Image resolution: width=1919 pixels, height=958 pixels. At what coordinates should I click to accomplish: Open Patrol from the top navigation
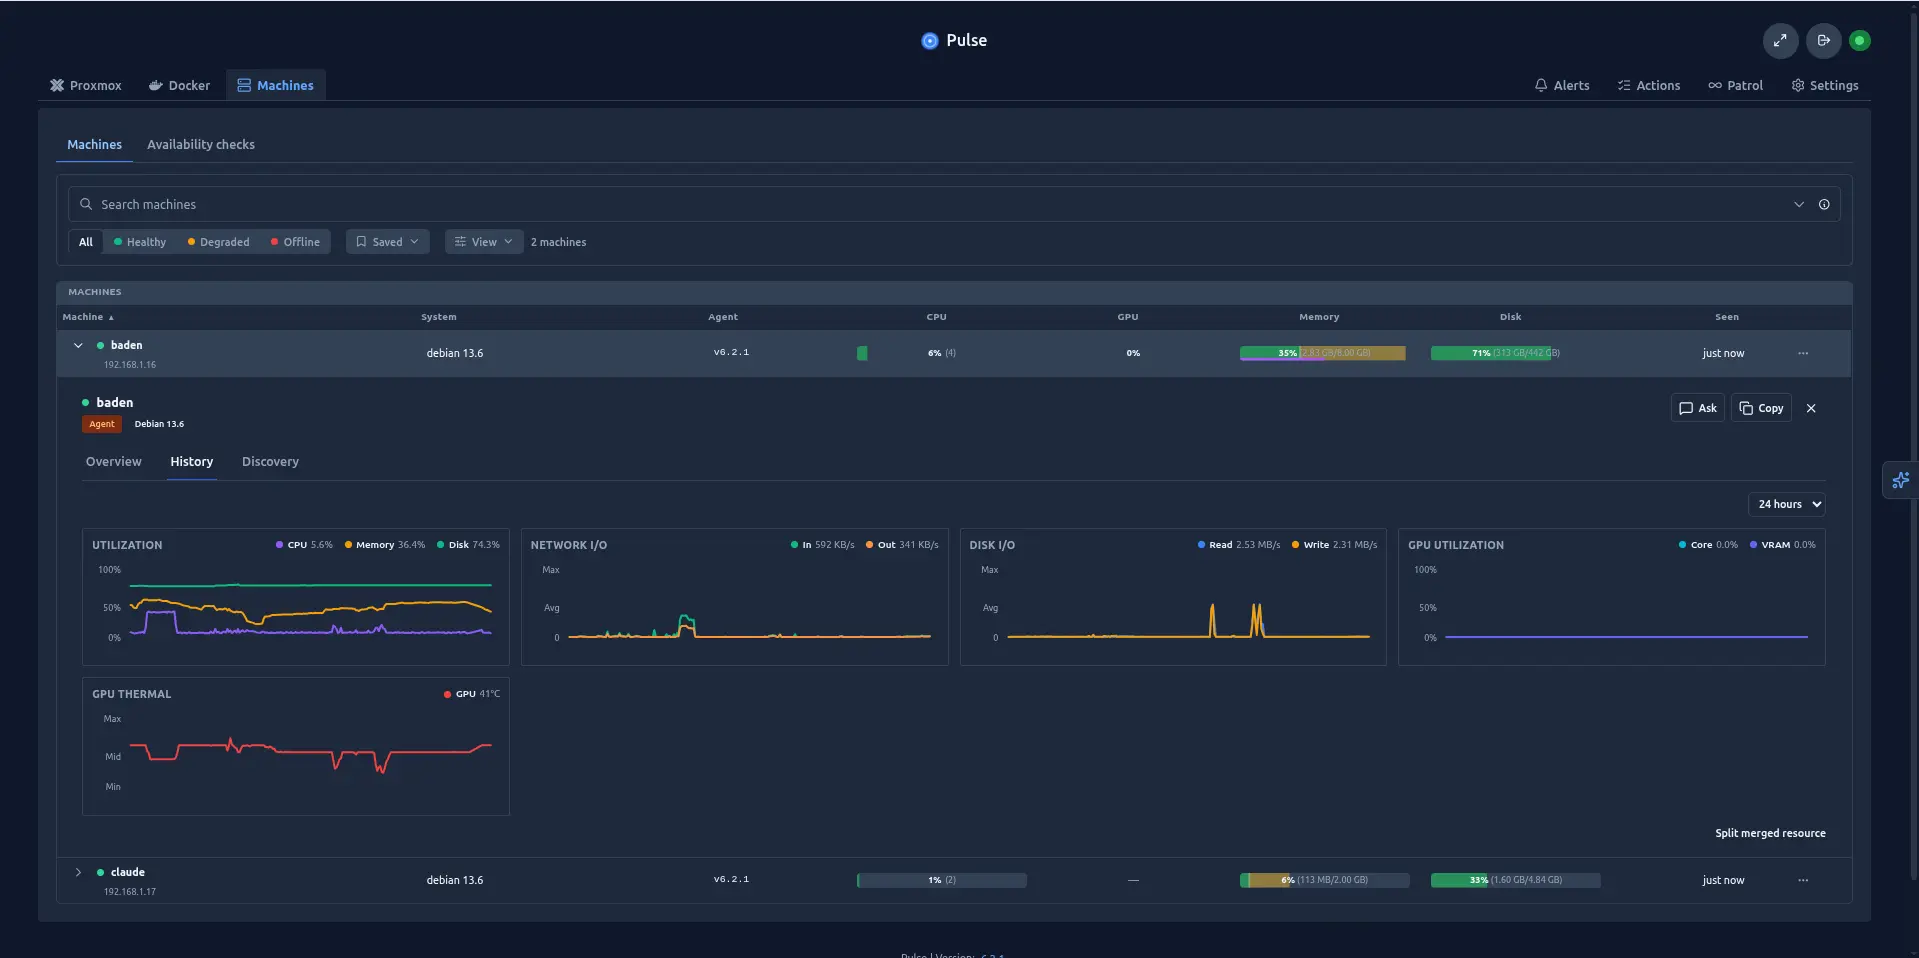1735,86
